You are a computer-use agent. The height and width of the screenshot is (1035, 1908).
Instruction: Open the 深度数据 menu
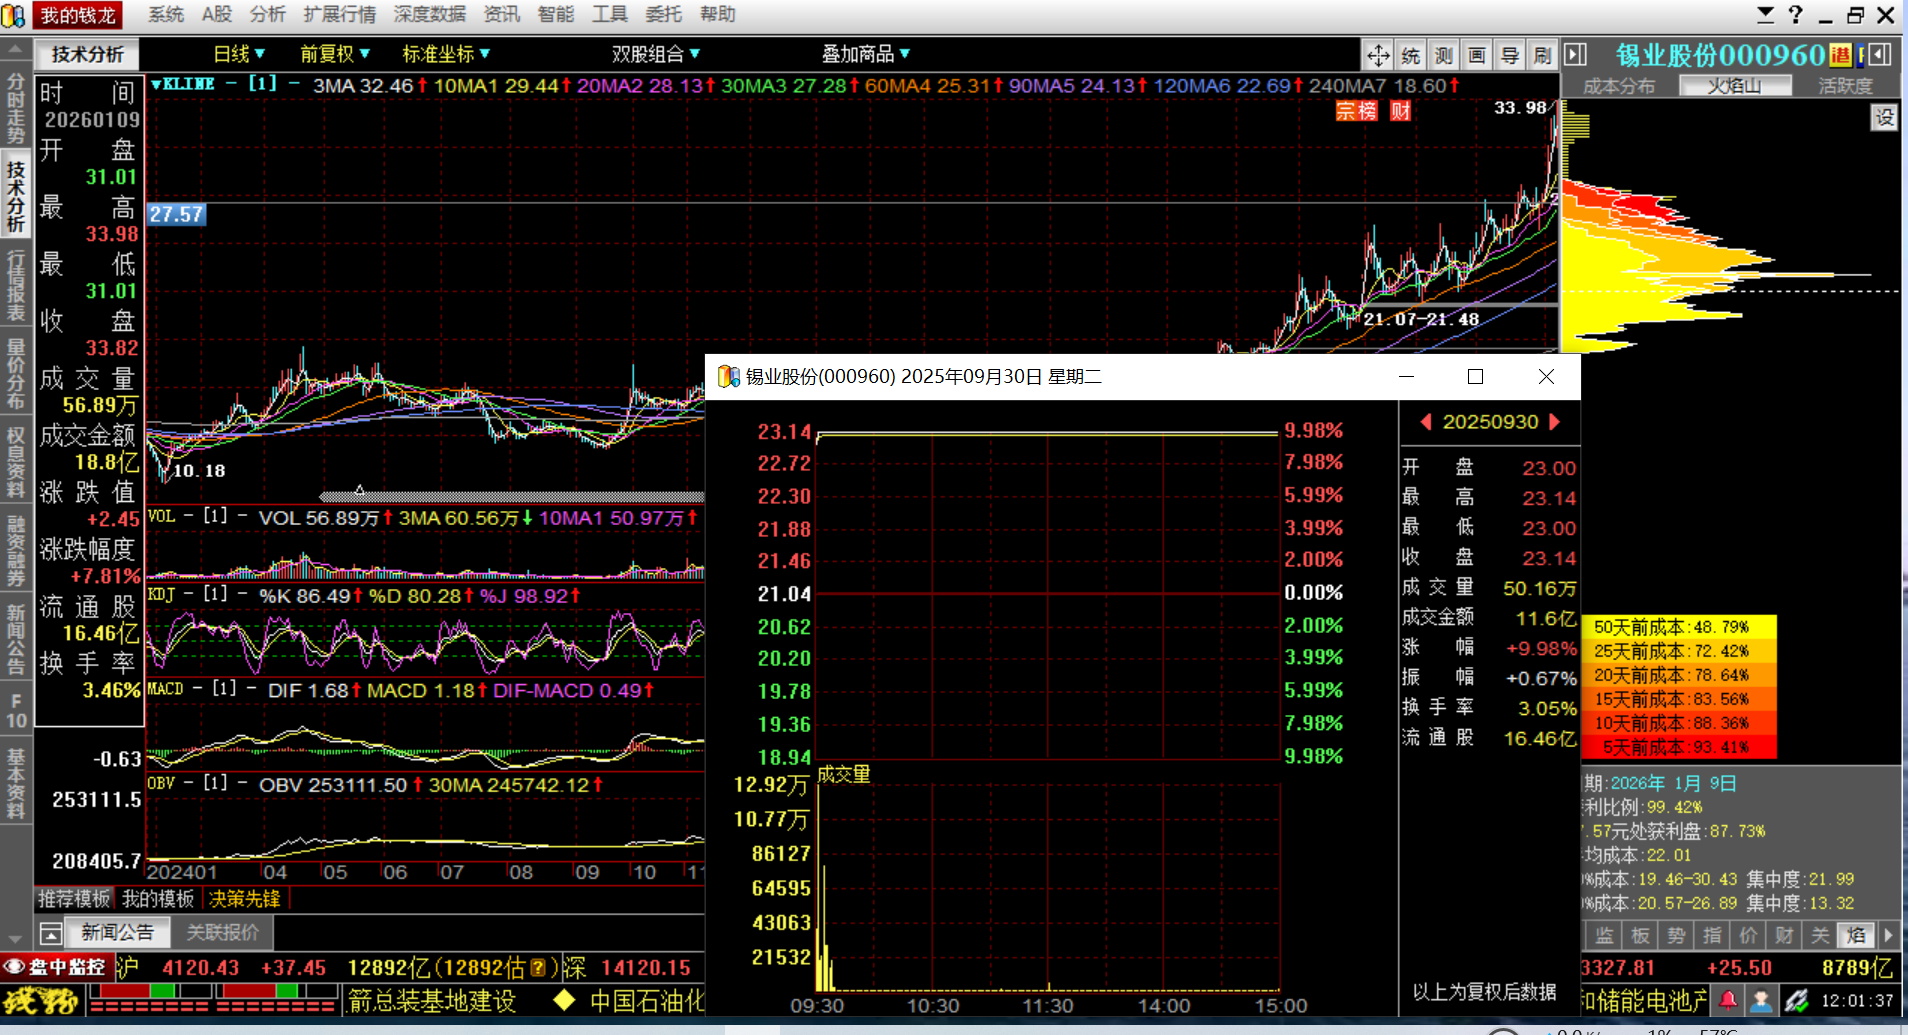click(x=430, y=14)
